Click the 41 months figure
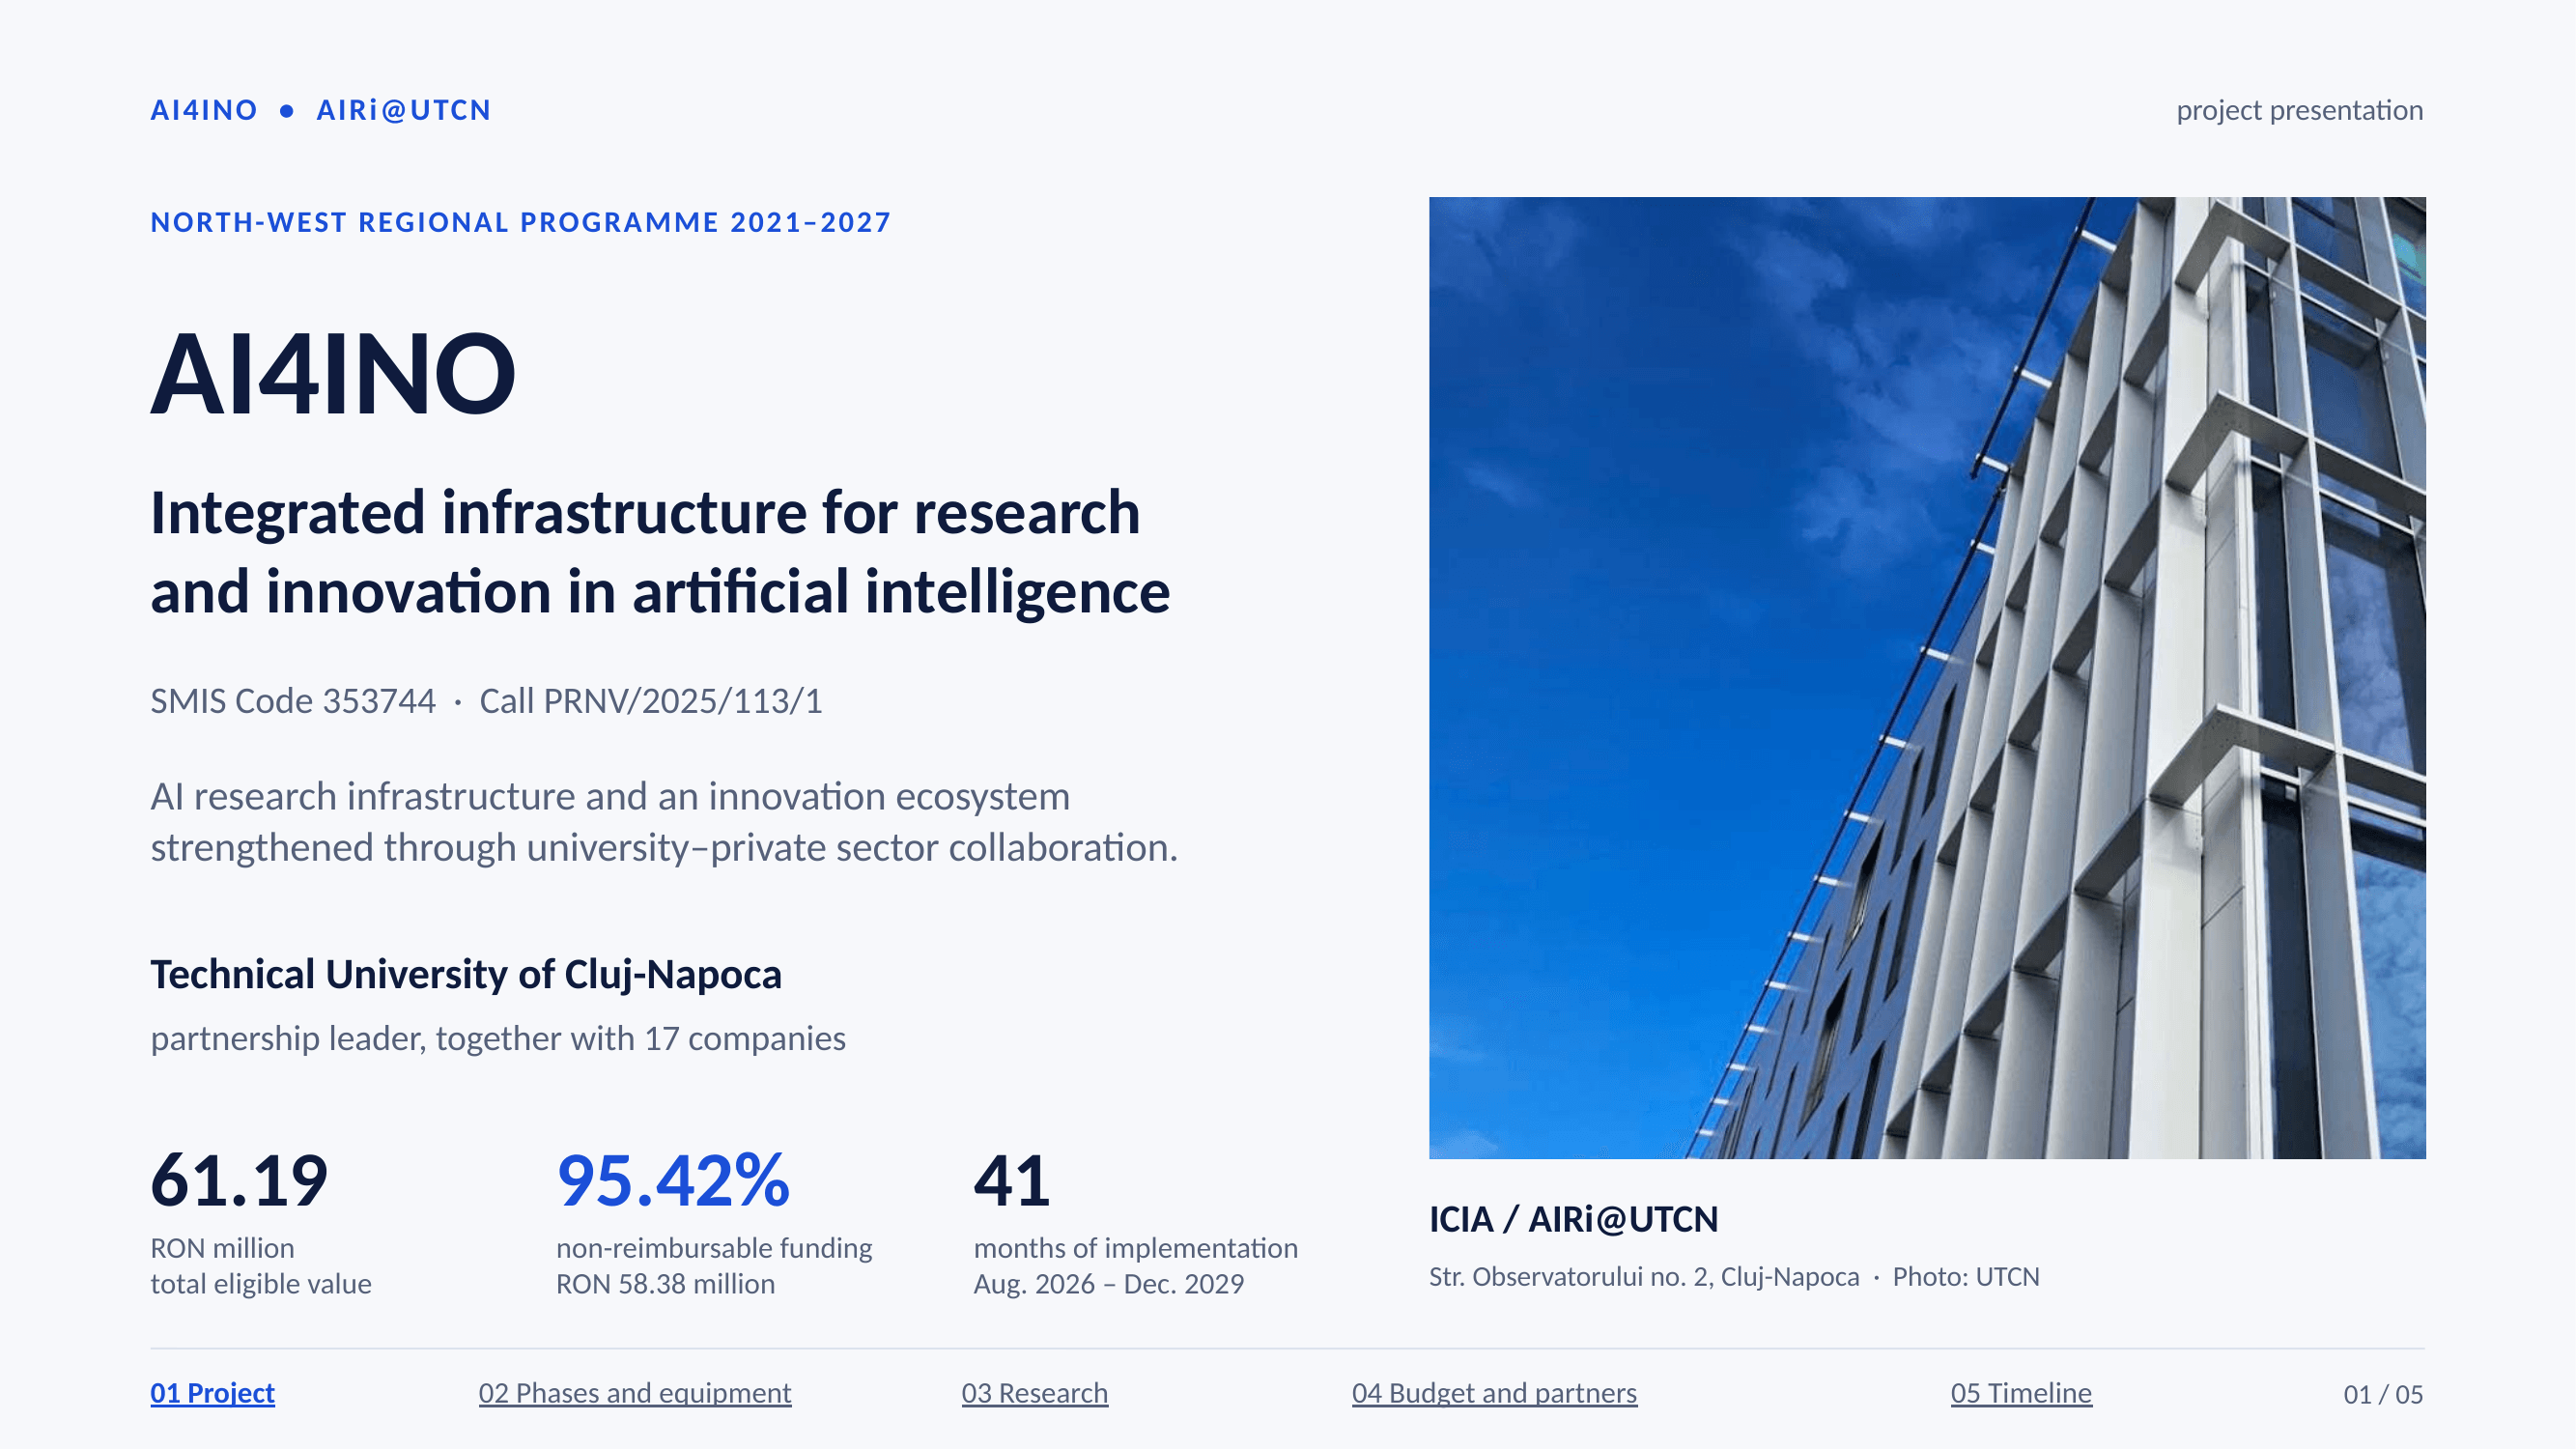 click(1012, 1180)
